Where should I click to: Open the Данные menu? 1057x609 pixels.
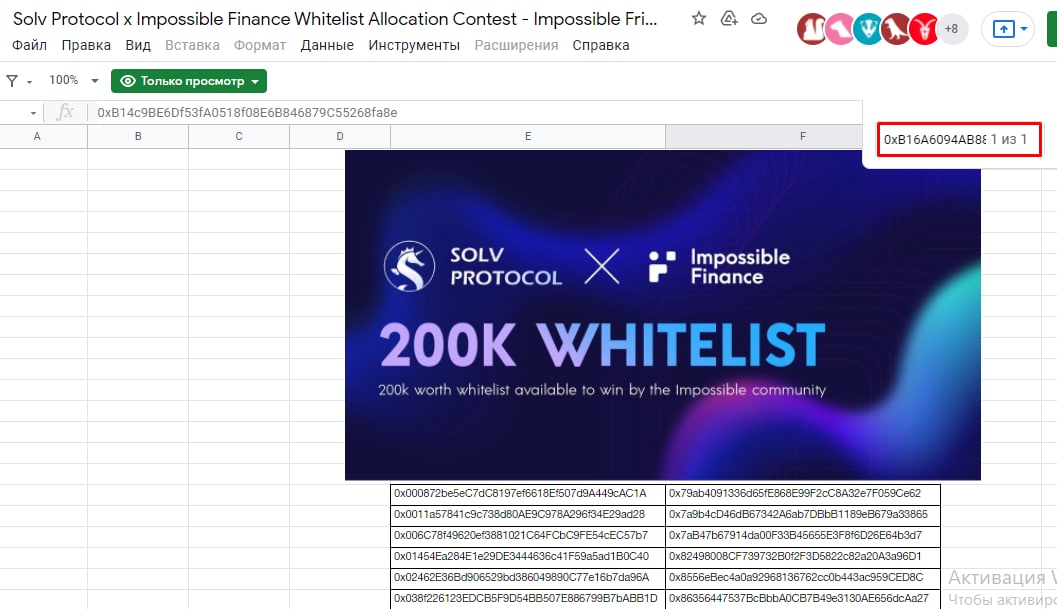click(x=327, y=45)
